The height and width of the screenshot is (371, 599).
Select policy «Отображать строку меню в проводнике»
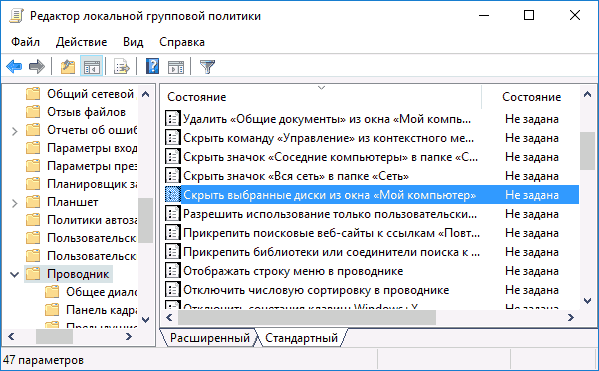pos(293,271)
